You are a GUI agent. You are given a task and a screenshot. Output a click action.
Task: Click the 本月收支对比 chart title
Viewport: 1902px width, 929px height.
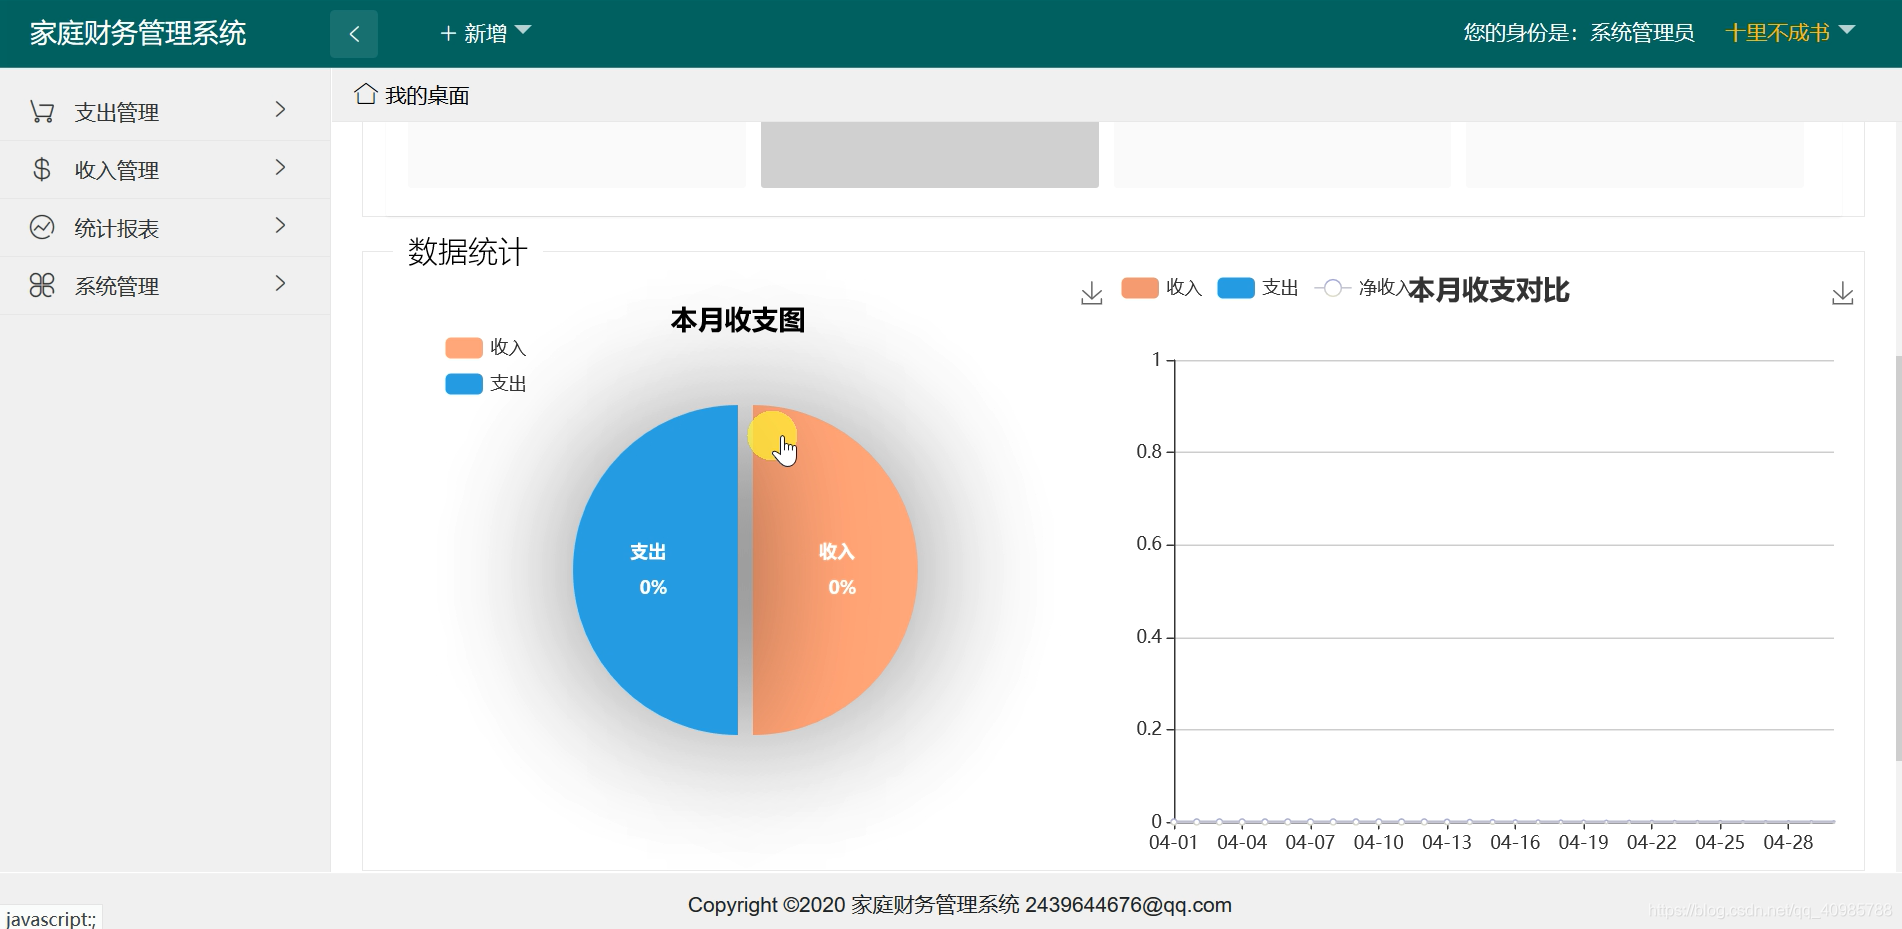pyautogui.click(x=1489, y=290)
